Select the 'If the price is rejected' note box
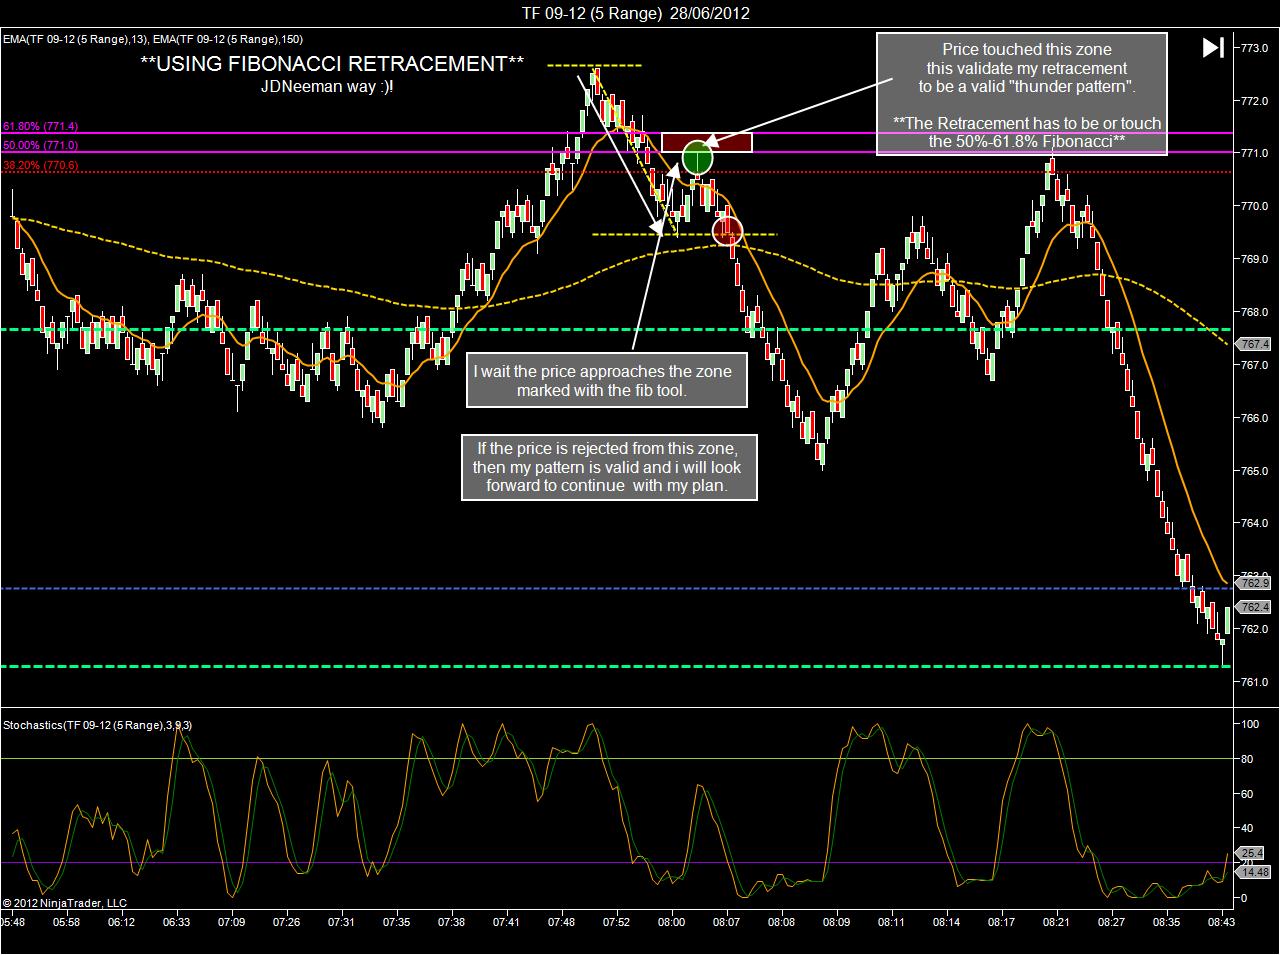 pos(609,467)
